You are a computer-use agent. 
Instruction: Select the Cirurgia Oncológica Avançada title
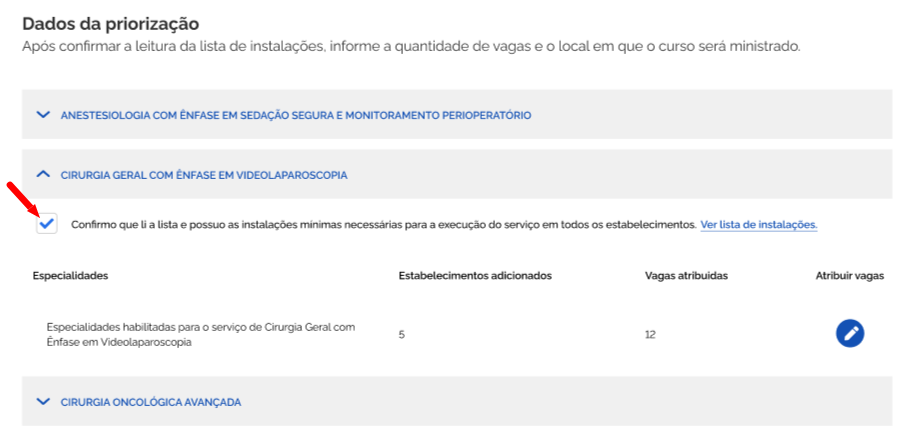click(x=151, y=402)
